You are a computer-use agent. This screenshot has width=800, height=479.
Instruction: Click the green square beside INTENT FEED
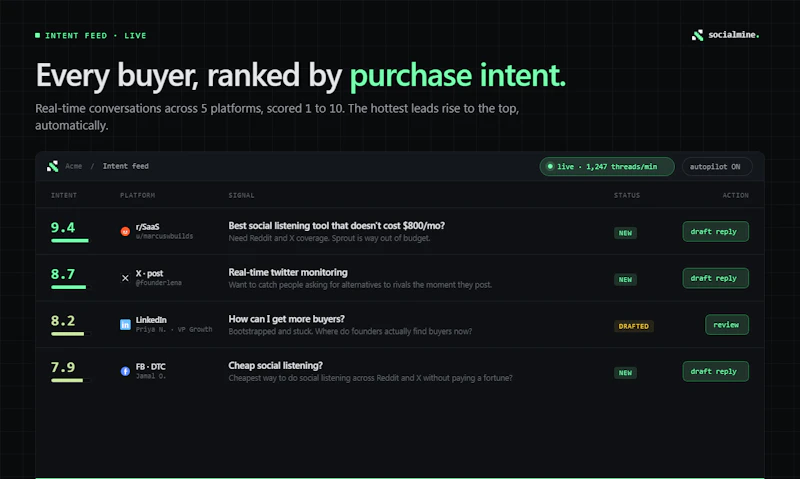coord(37,35)
